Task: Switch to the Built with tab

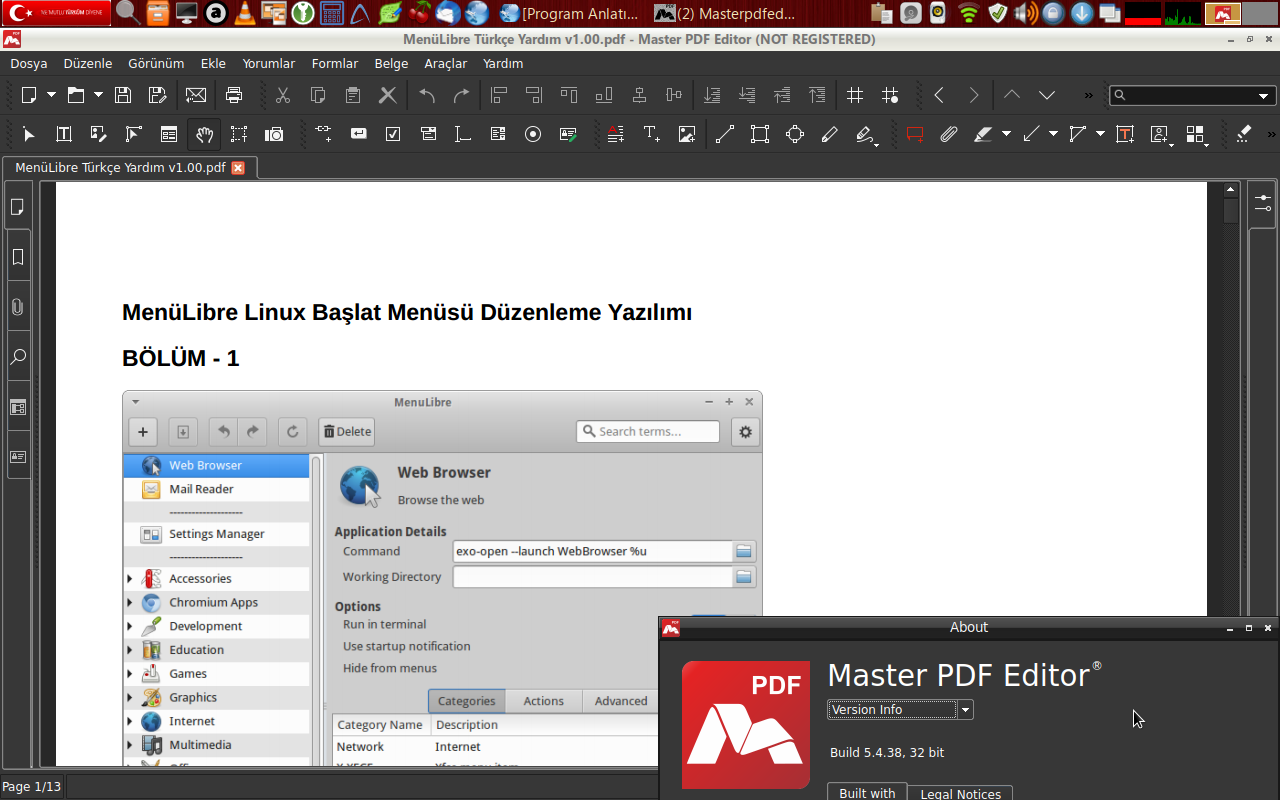Action: coord(867,793)
